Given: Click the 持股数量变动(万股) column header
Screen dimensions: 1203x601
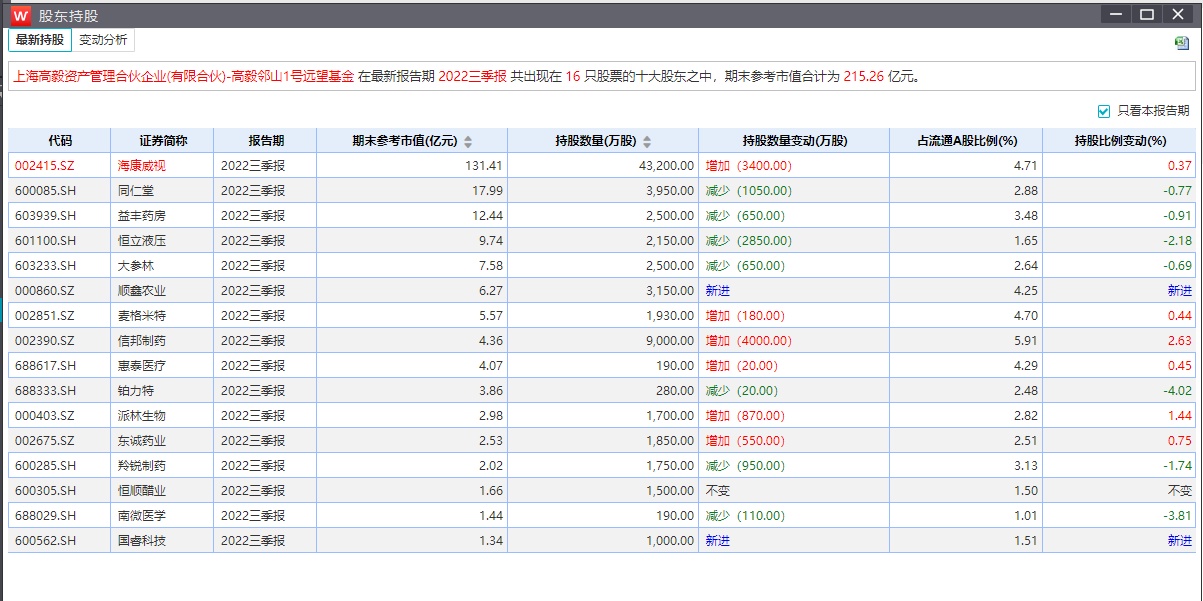Looking at the screenshot, I should point(794,141).
